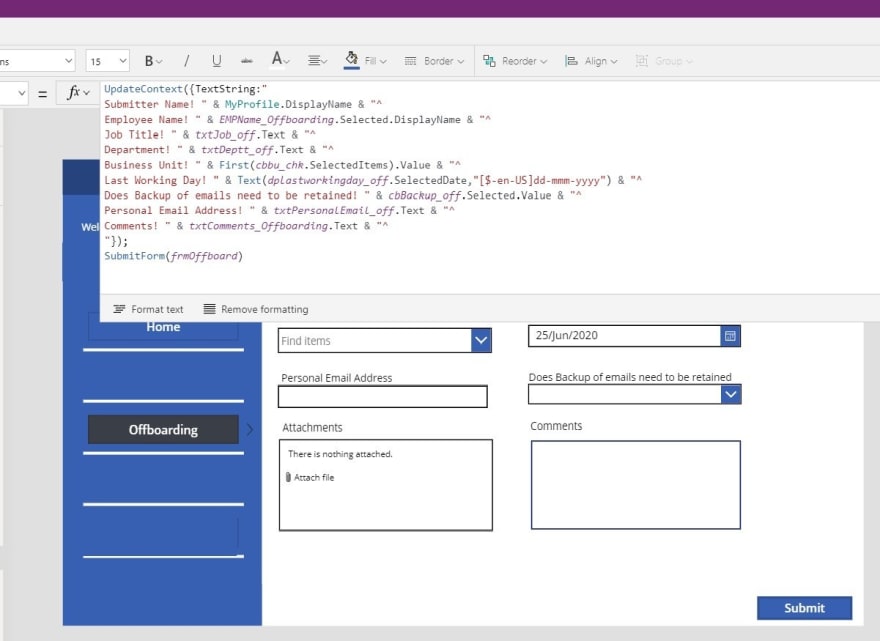The width and height of the screenshot is (880, 641).
Task: Toggle italic formatting
Action: (x=186, y=61)
